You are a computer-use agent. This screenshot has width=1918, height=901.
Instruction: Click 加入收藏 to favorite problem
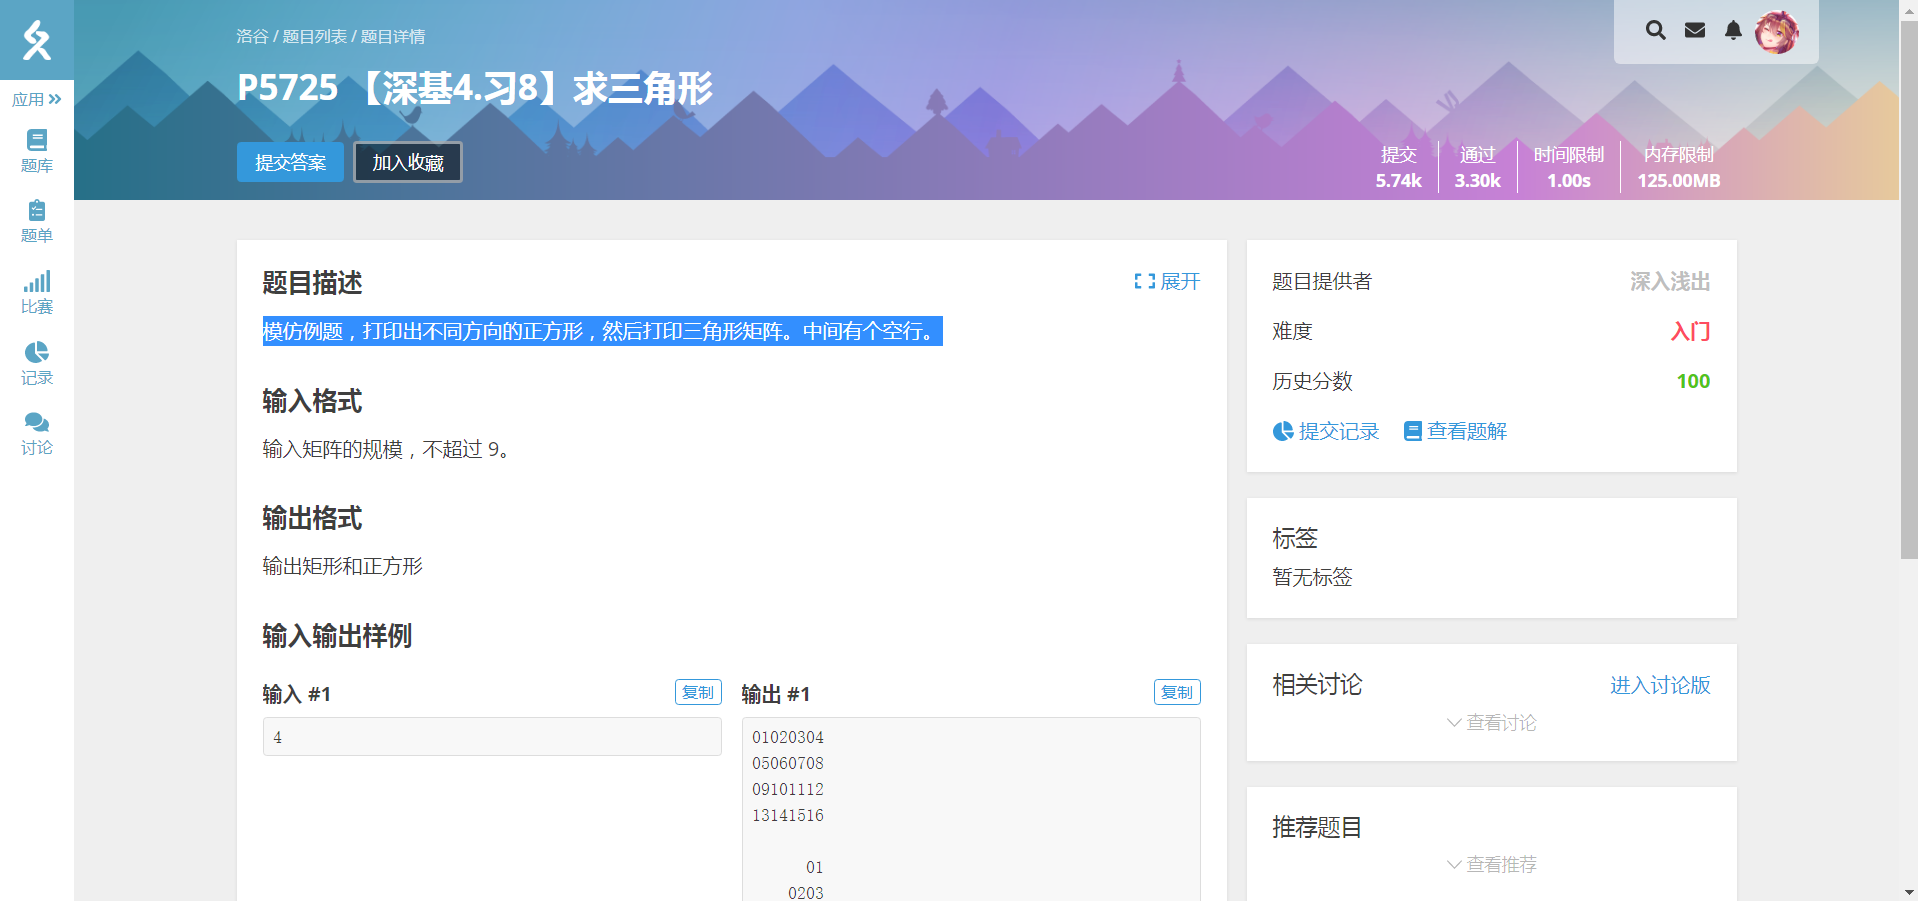point(408,162)
